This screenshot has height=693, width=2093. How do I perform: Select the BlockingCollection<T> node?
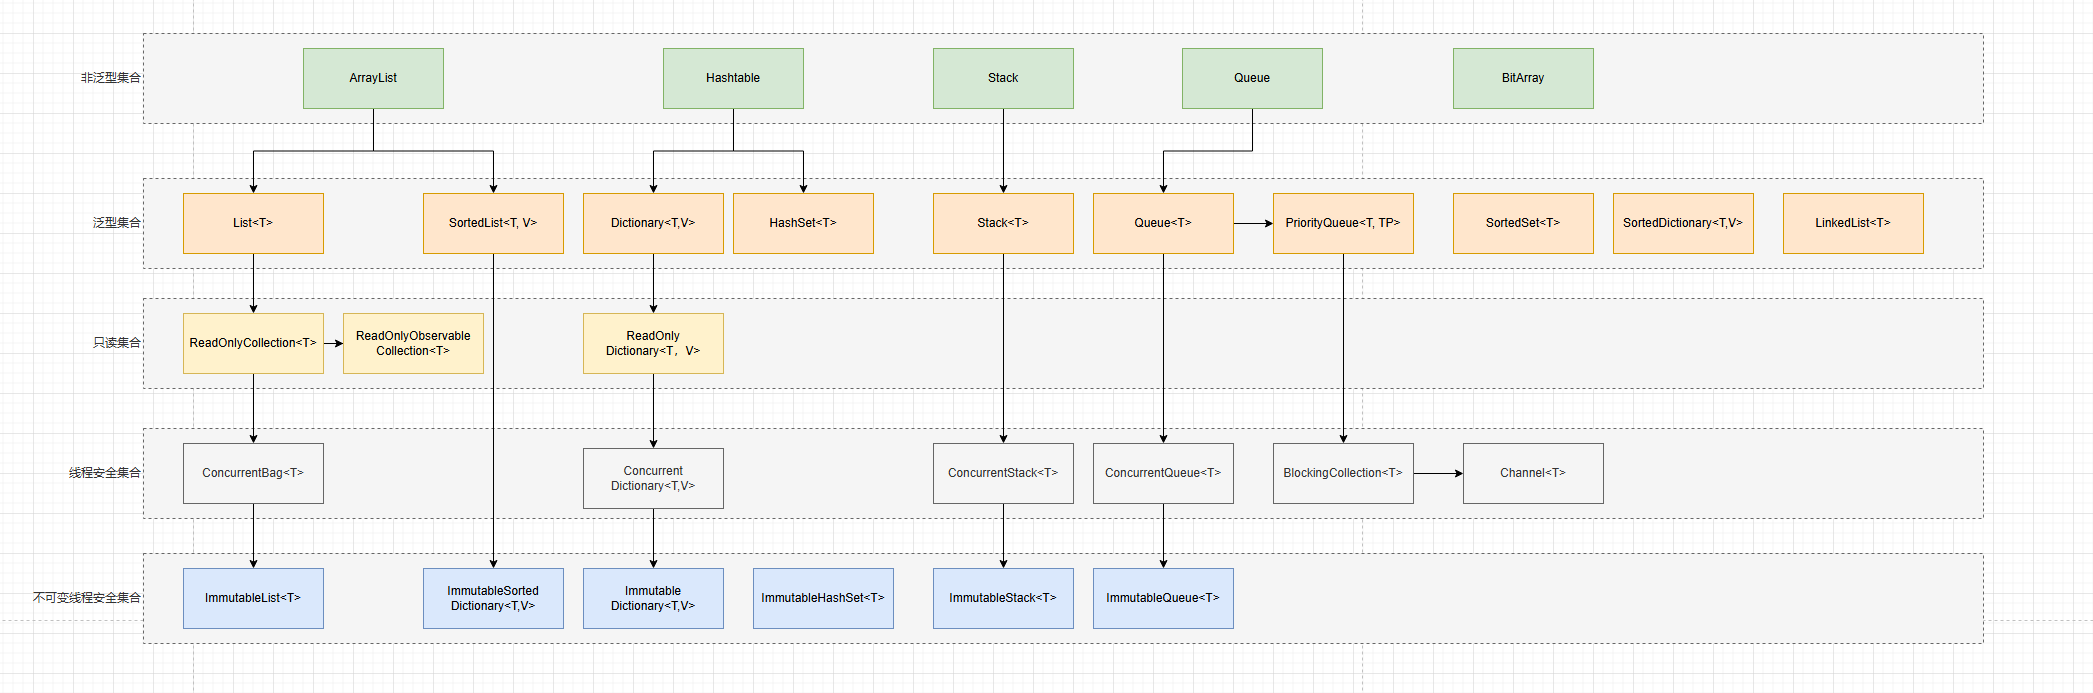pyautogui.click(x=1343, y=473)
